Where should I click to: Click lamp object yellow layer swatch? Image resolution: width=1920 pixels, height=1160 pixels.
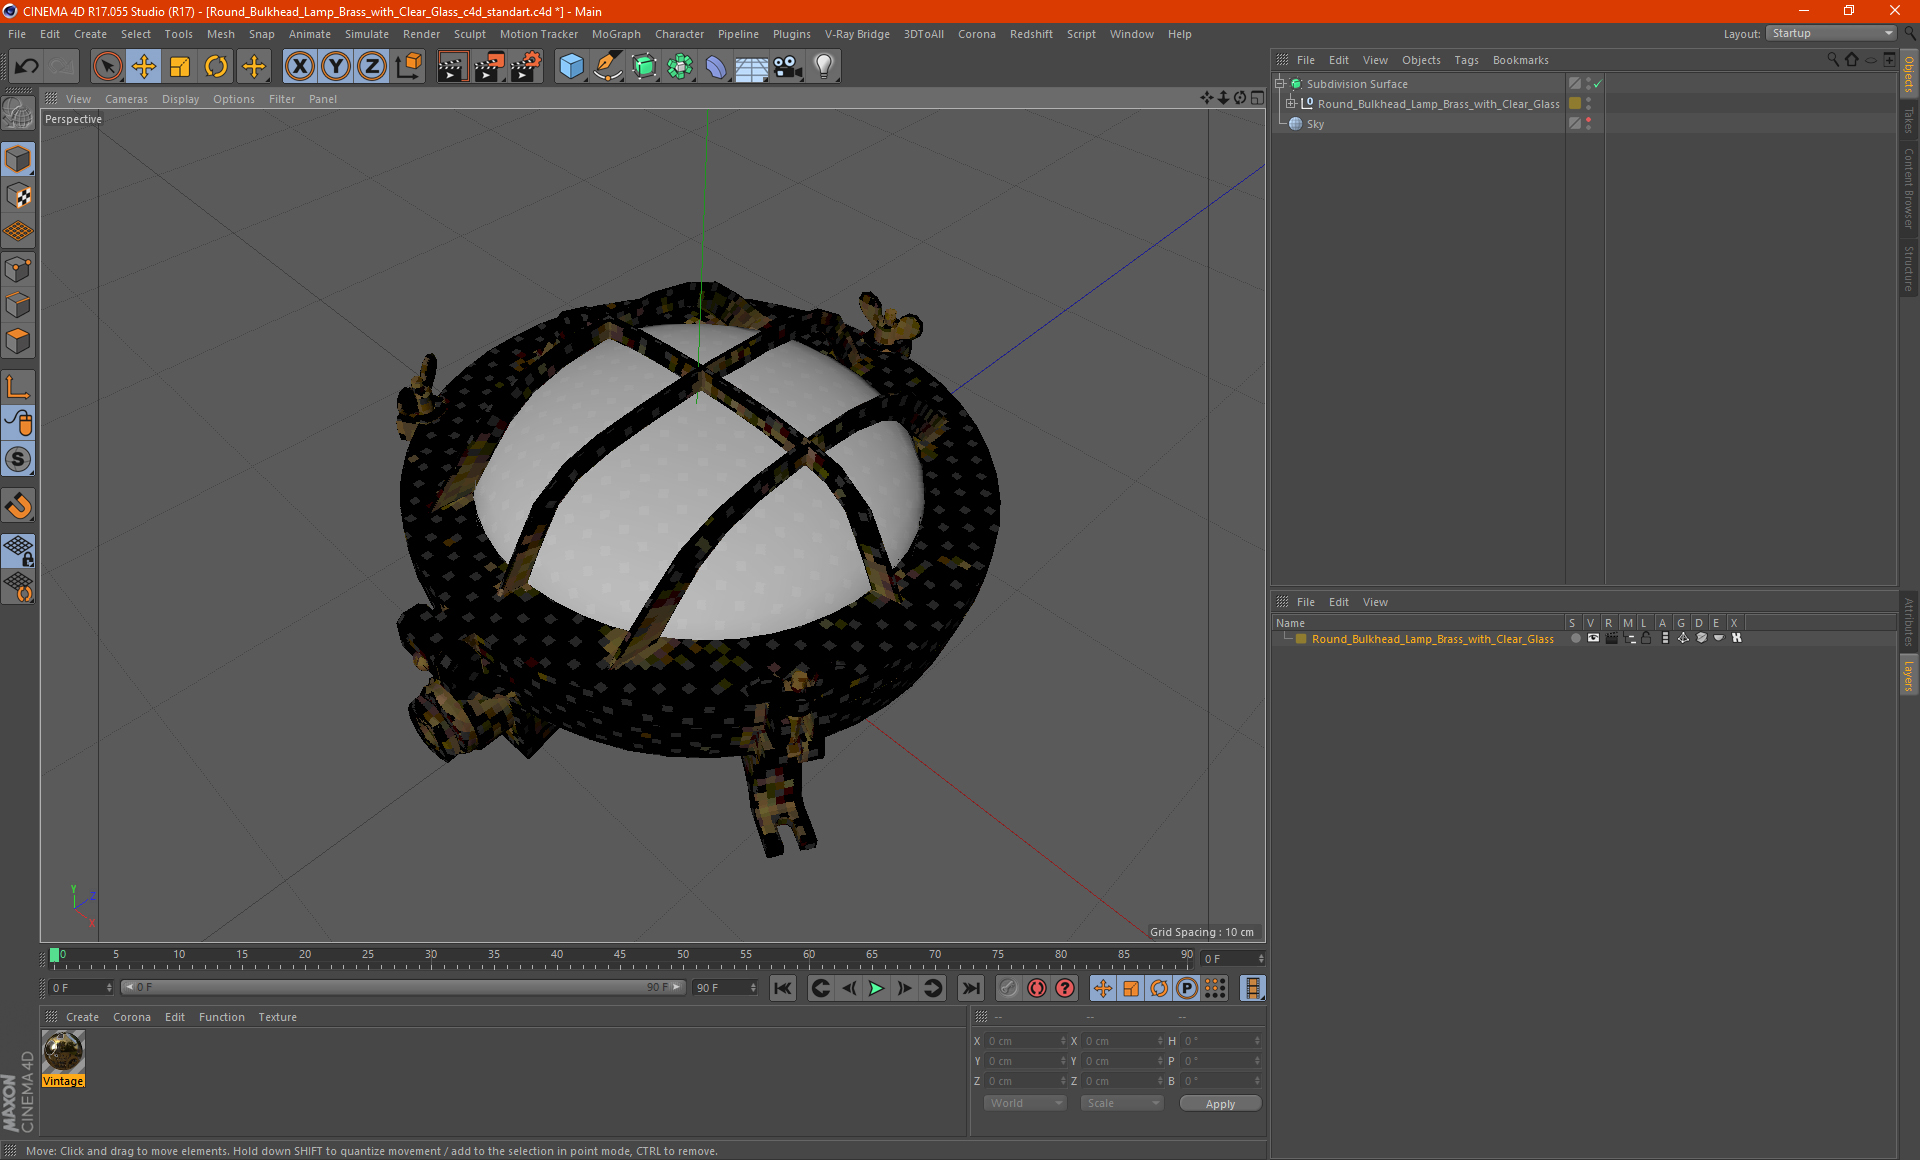[1575, 104]
